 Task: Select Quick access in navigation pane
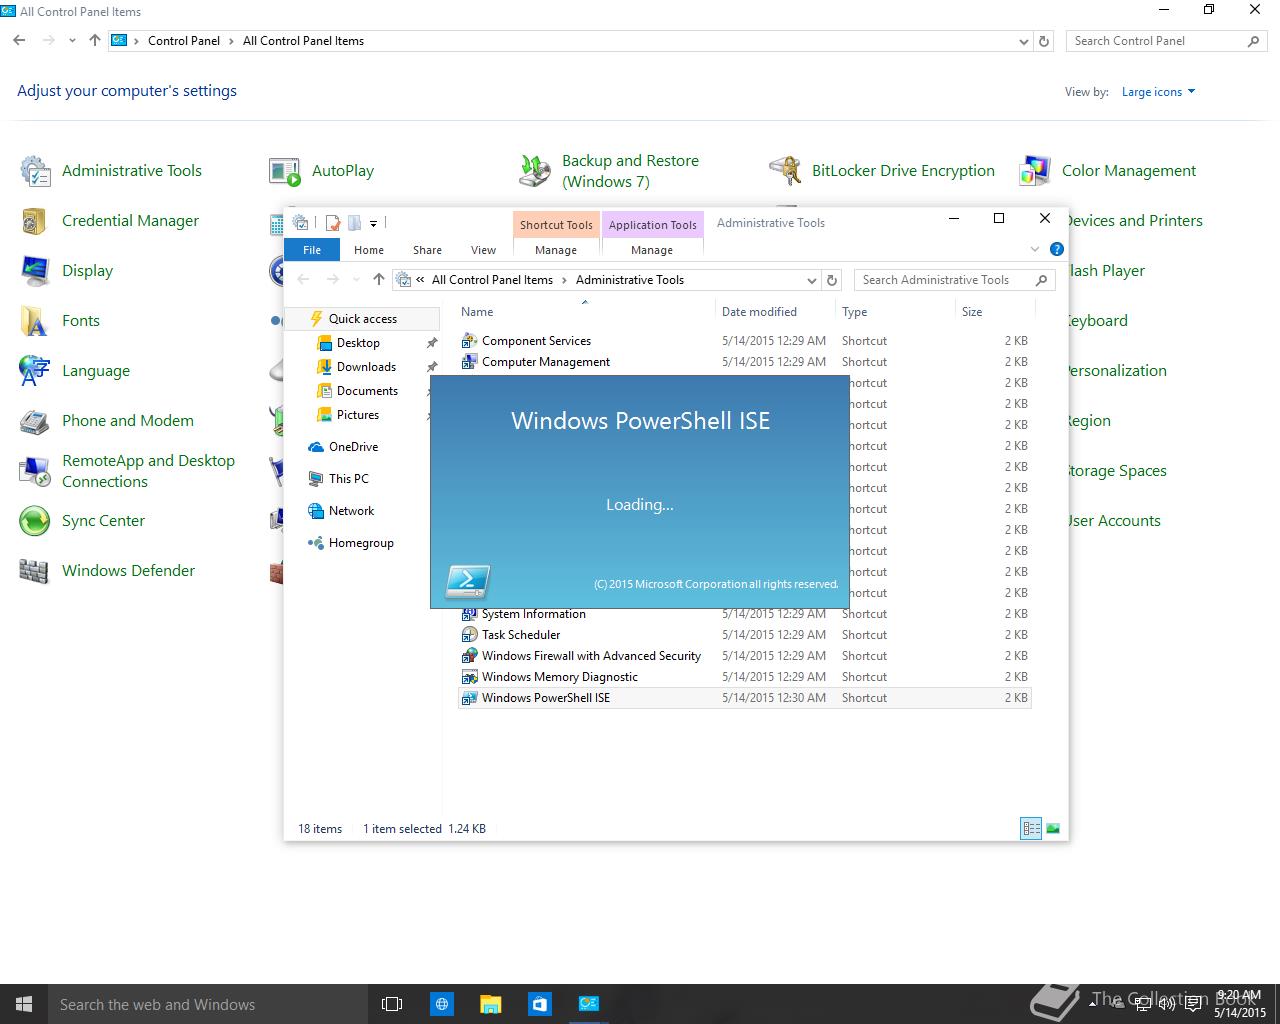click(x=363, y=319)
